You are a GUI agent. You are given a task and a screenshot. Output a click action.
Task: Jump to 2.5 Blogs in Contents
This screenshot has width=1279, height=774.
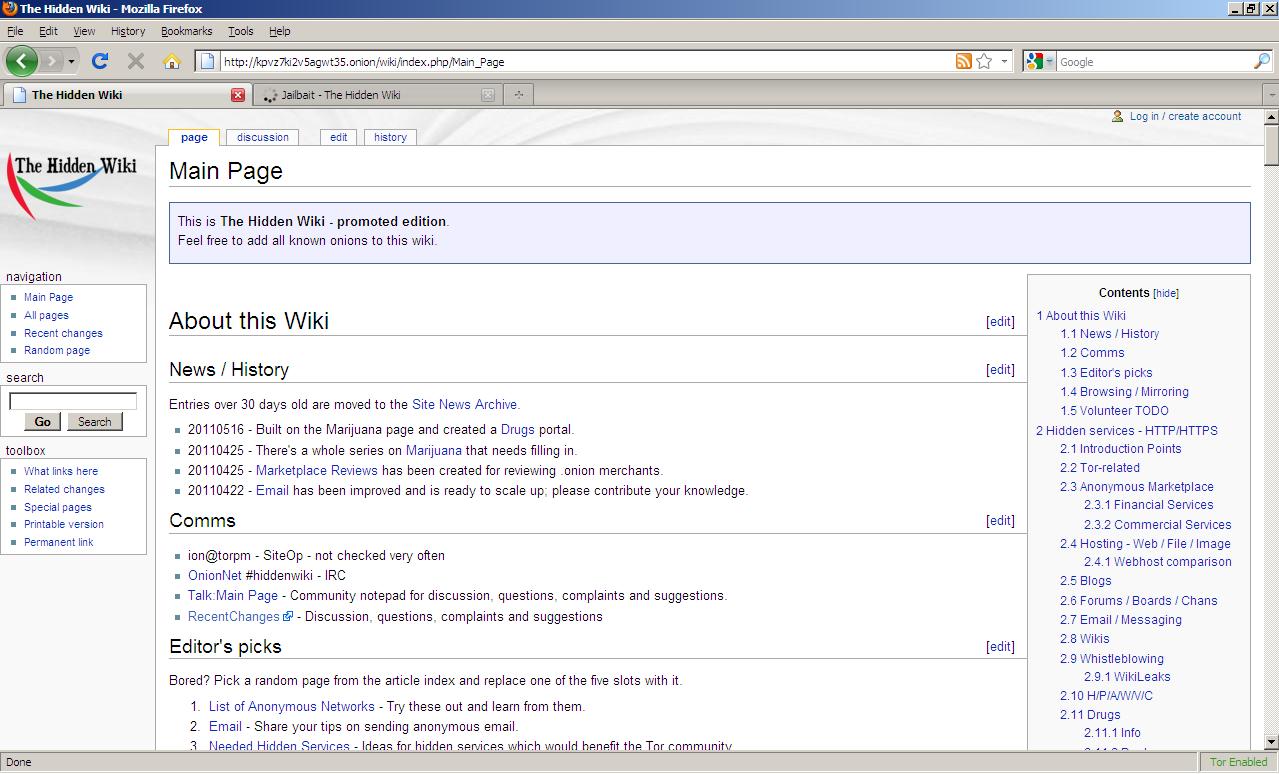click(1086, 581)
